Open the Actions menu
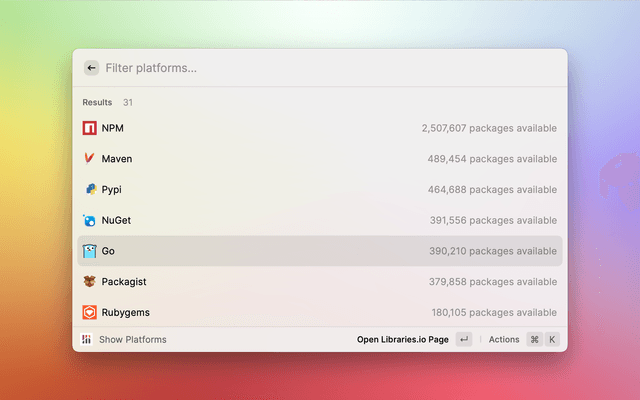 (504, 339)
